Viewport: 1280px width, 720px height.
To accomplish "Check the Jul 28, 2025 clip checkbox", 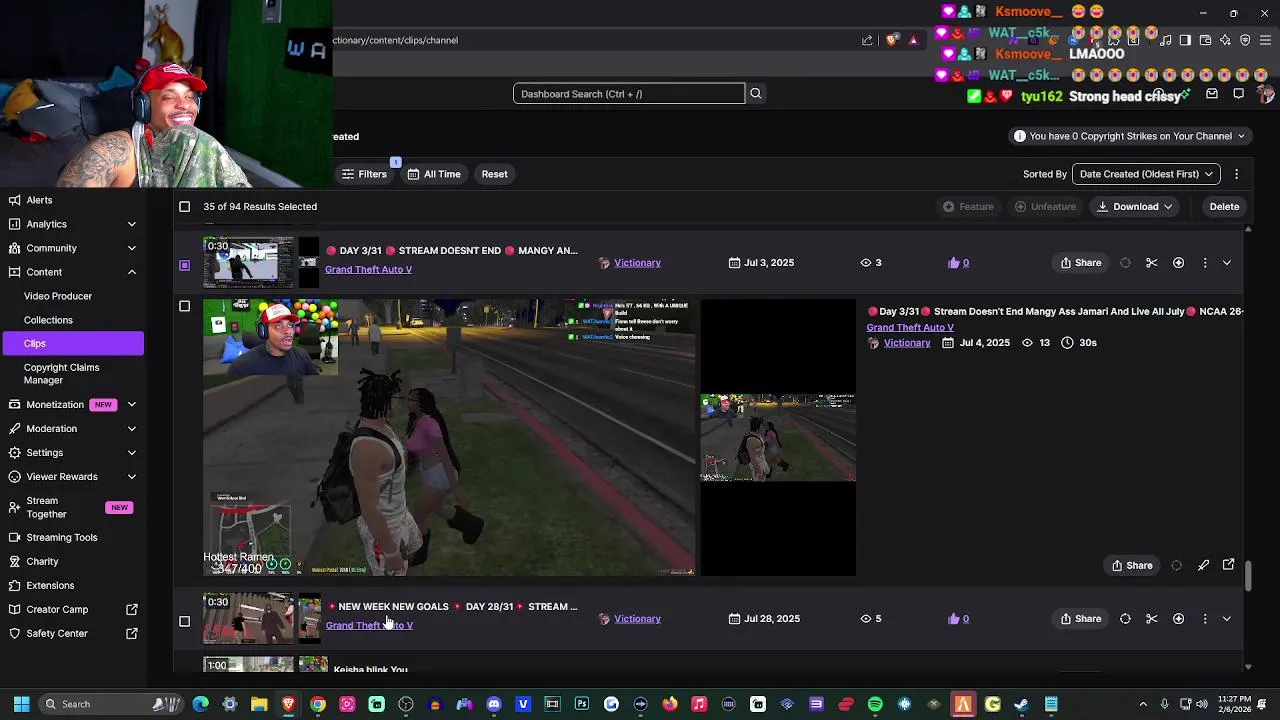I will [x=184, y=621].
